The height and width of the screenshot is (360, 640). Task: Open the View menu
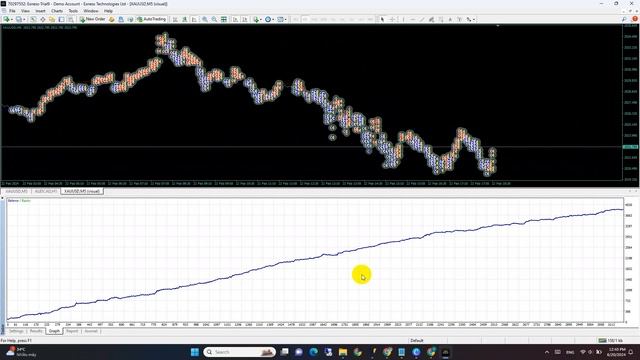[x=25, y=11]
